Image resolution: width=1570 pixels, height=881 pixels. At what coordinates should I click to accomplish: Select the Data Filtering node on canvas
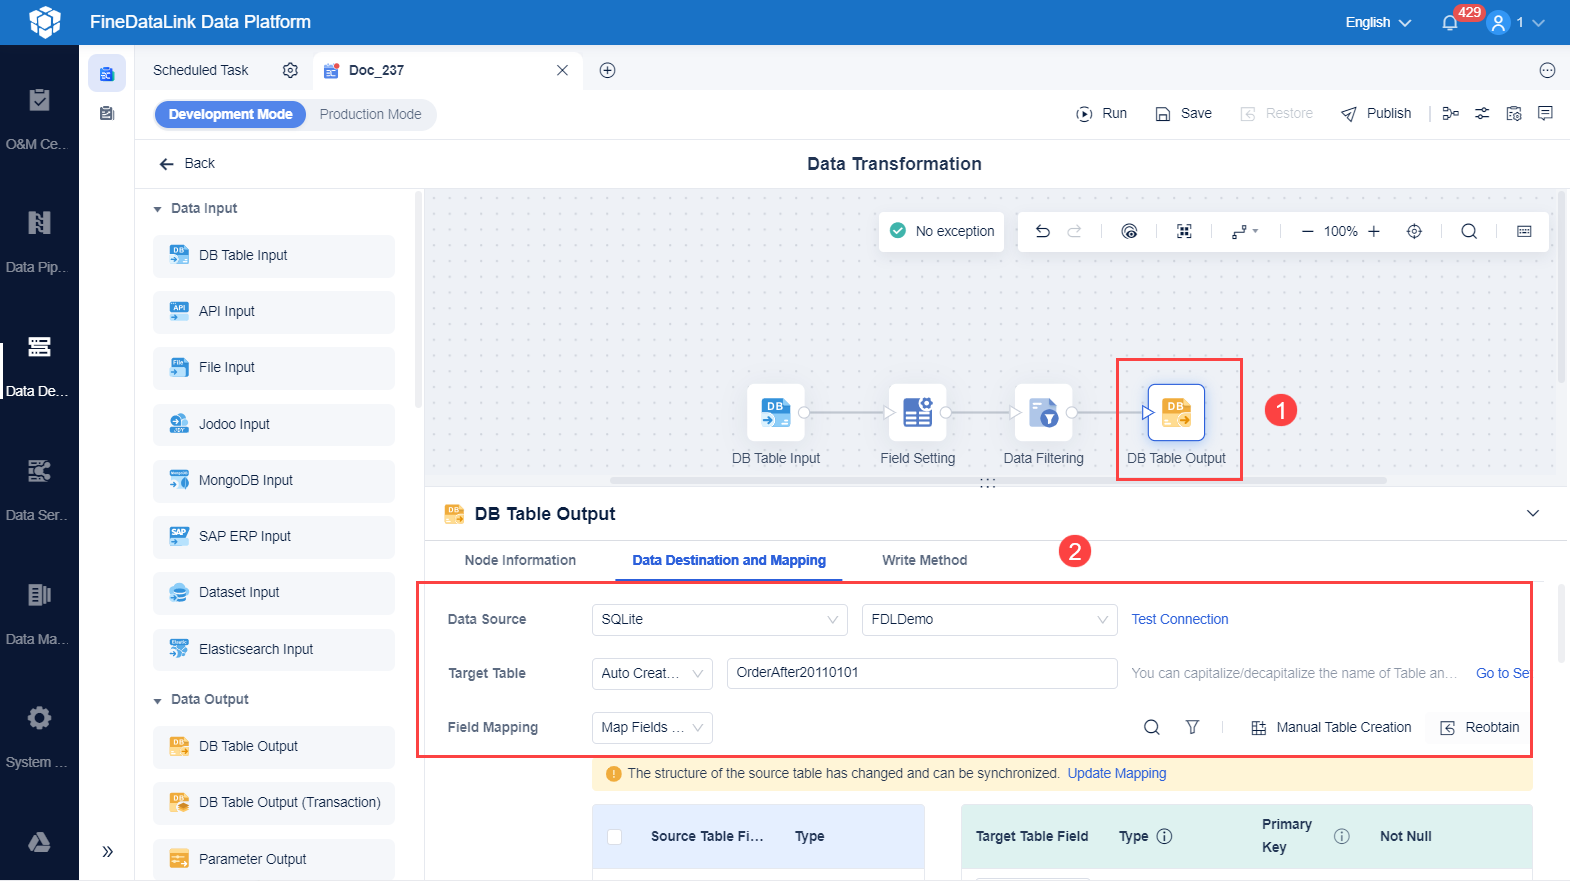point(1043,412)
